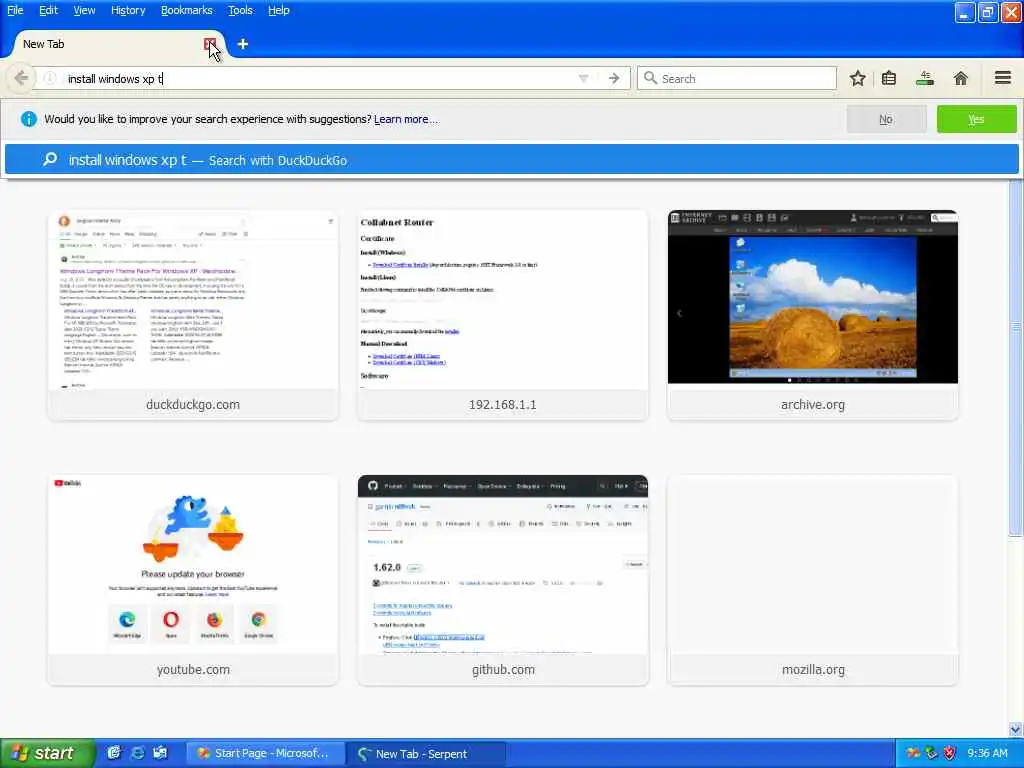Click the red security shield tray icon
The image size is (1024, 768).
point(950,754)
